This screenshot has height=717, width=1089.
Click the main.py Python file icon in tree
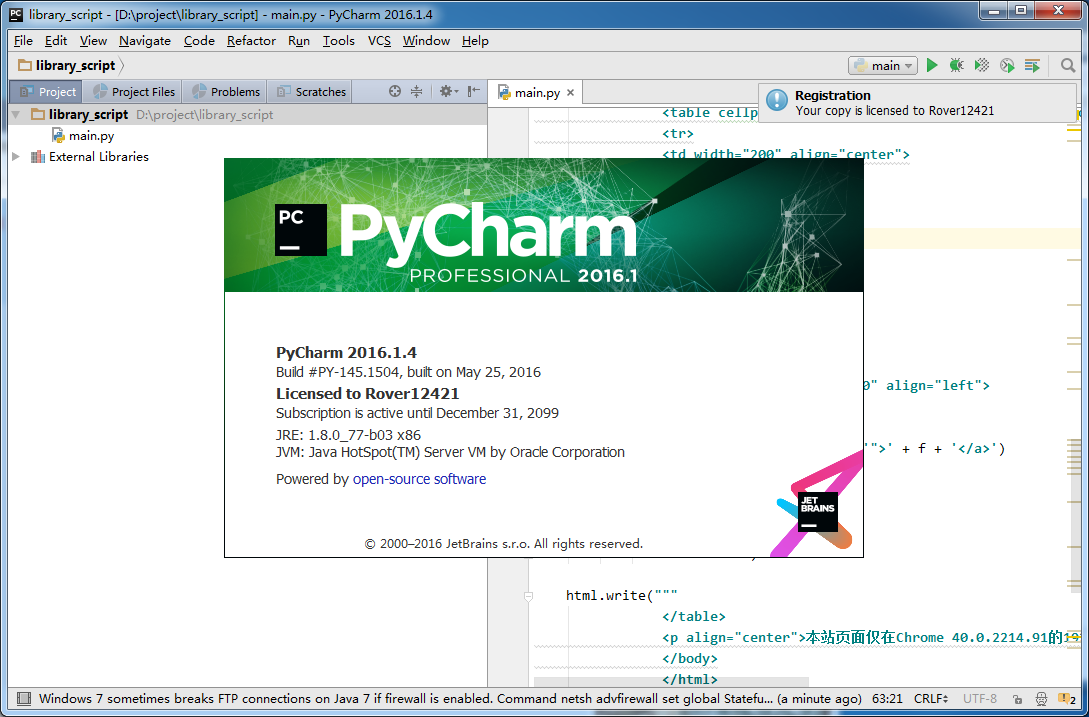(58, 135)
